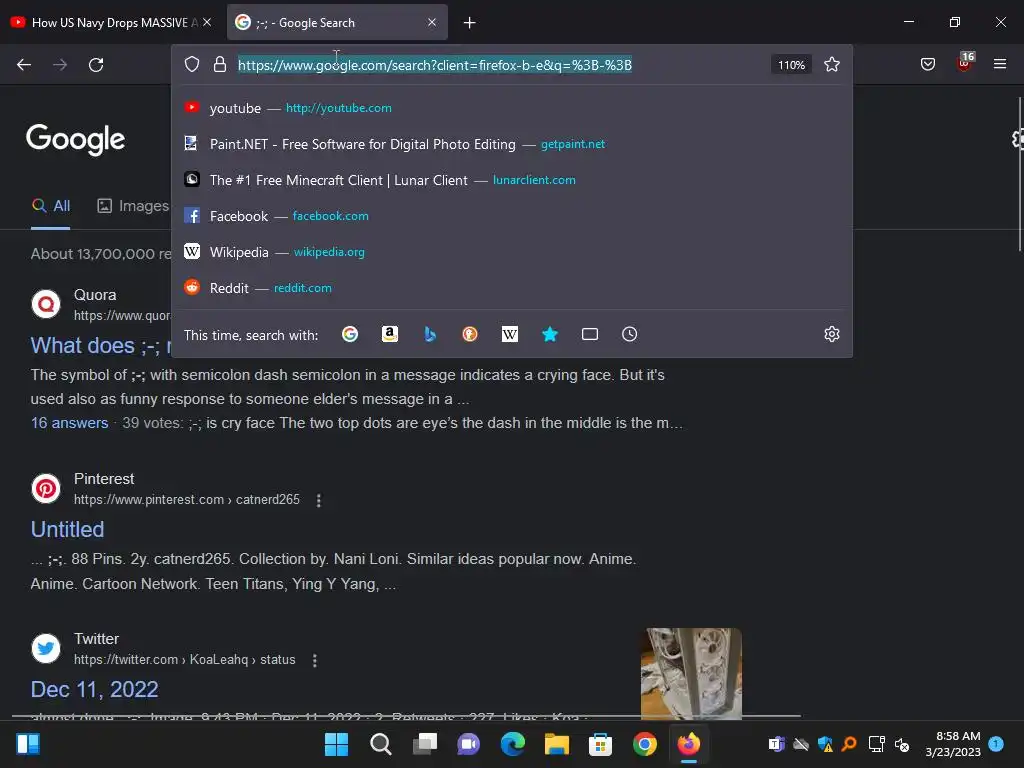Select the Wikipedia suggestion
1024x768 pixels.
pos(512,251)
